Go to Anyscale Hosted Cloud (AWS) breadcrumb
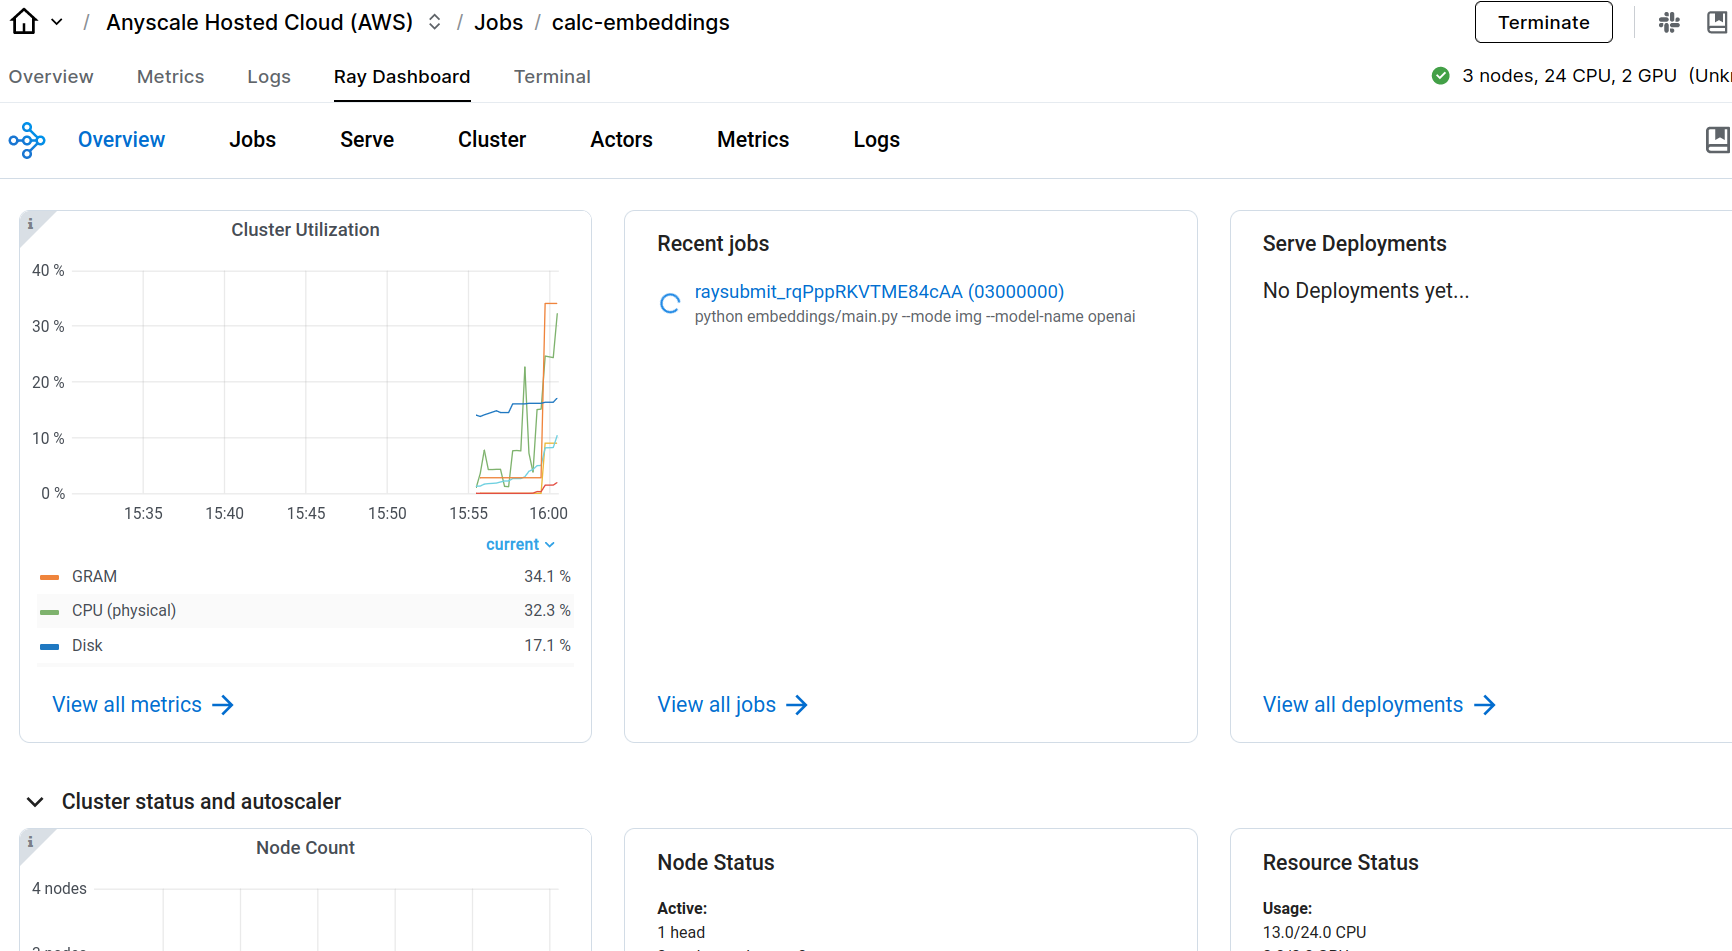The height and width of the screenshot is (951, 1732). (259, 22)
